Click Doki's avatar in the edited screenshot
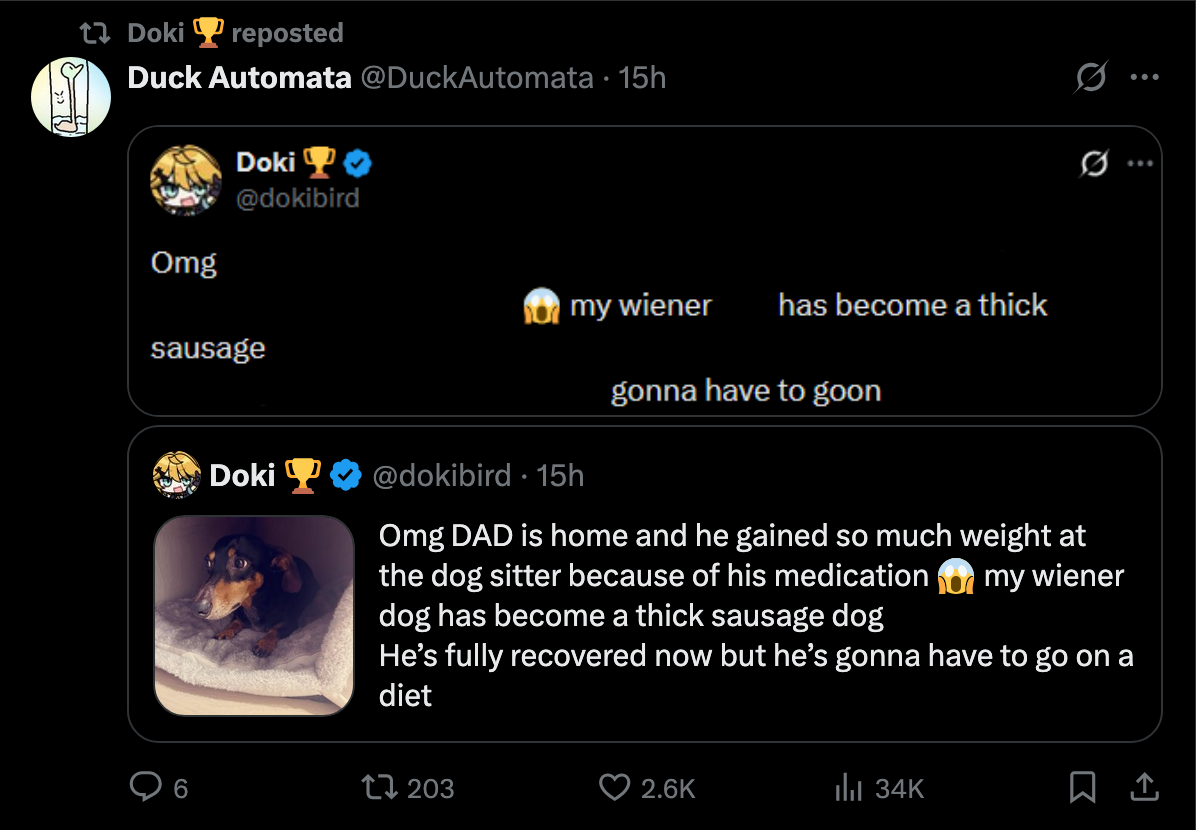Image resolution: width=1196 pixels, height=830 pixels. (185, 181)
